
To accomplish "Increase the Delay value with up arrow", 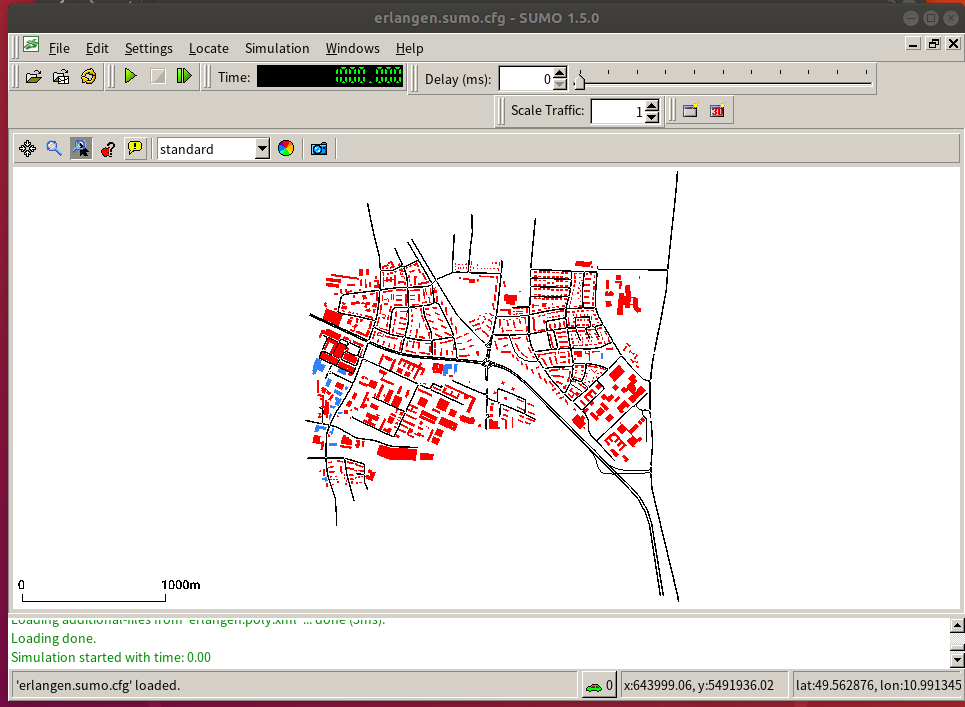I will click(x=560, y=73).
